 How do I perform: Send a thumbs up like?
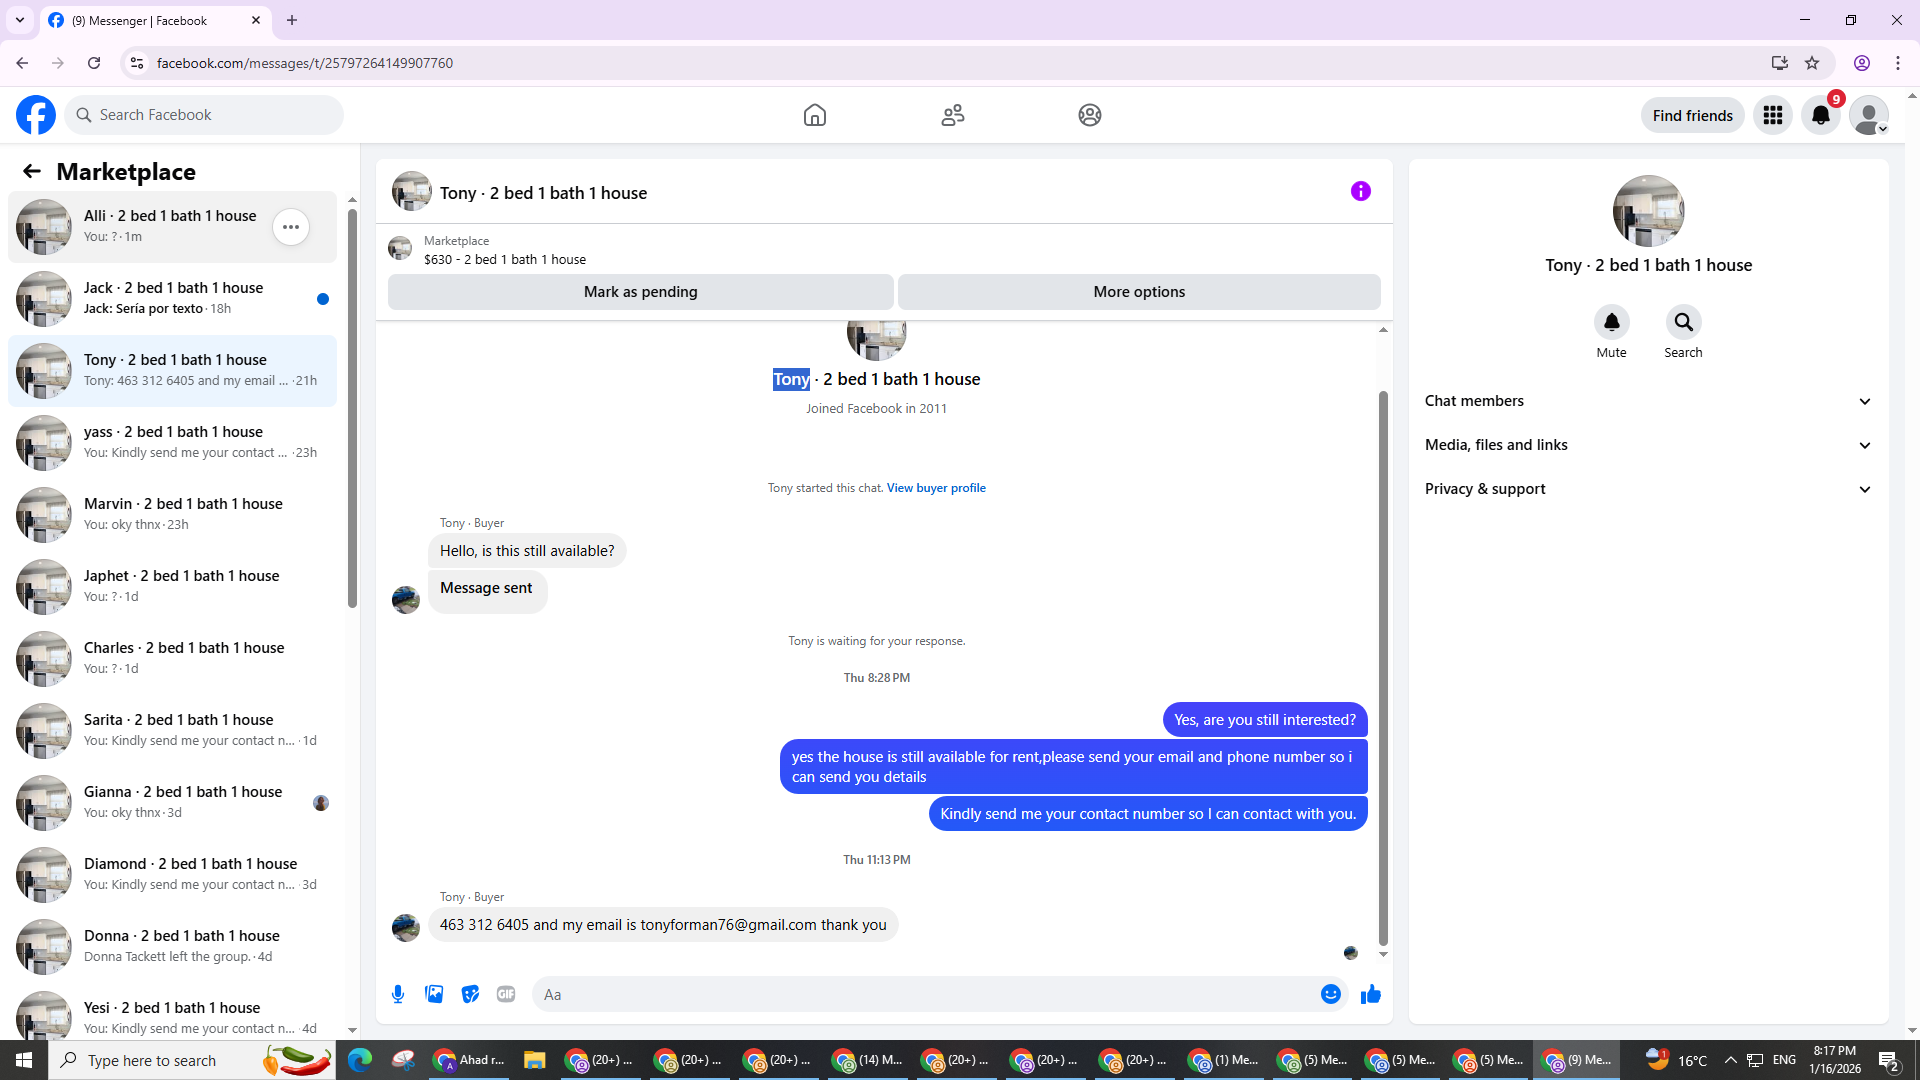tap(1370, 994)
